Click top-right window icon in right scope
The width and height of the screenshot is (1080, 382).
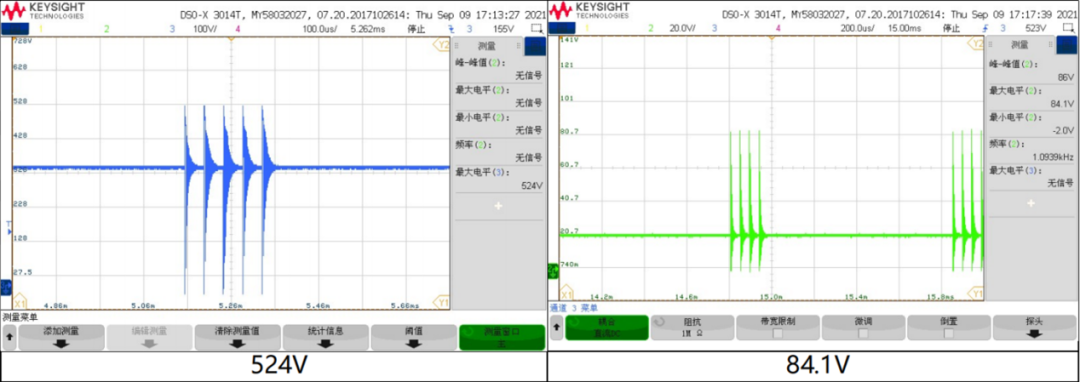coord(1068,28)
